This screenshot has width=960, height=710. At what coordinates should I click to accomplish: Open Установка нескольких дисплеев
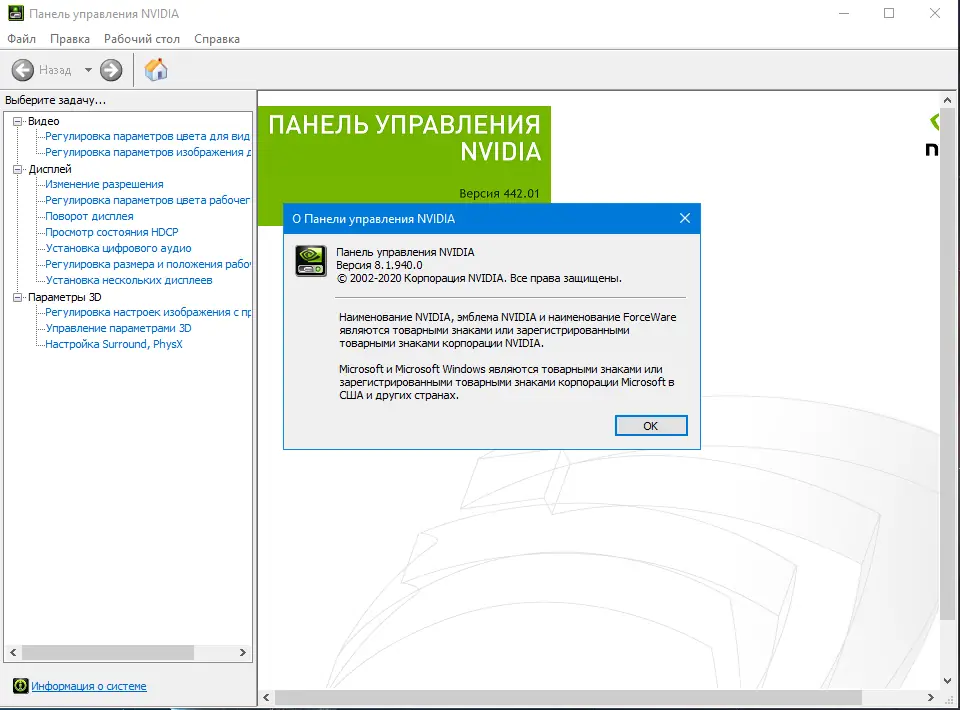[x=129, y=280]
